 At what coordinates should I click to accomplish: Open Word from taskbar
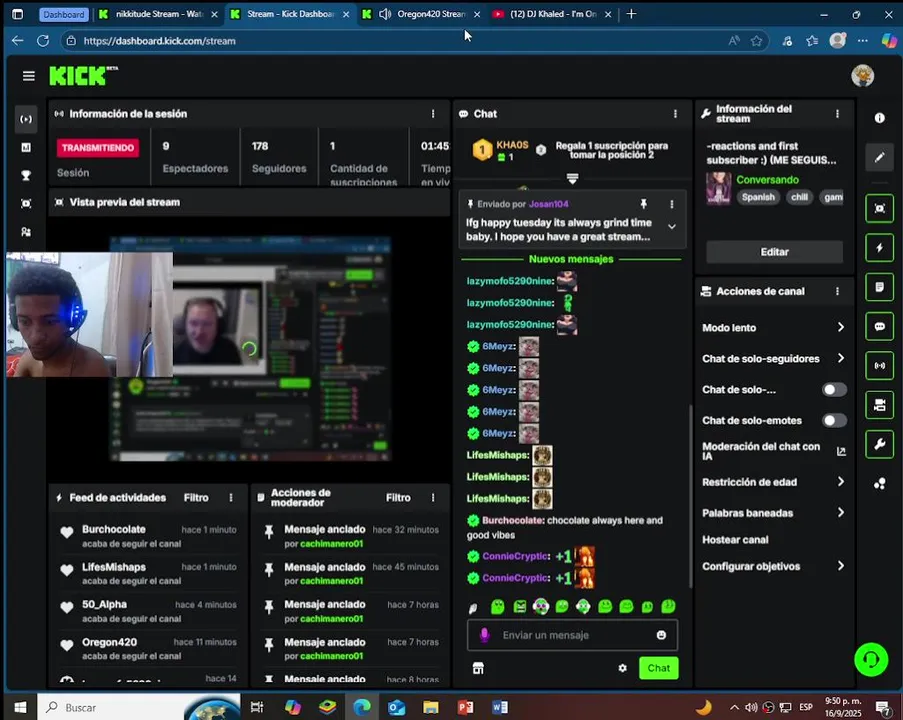pos(500,707)
